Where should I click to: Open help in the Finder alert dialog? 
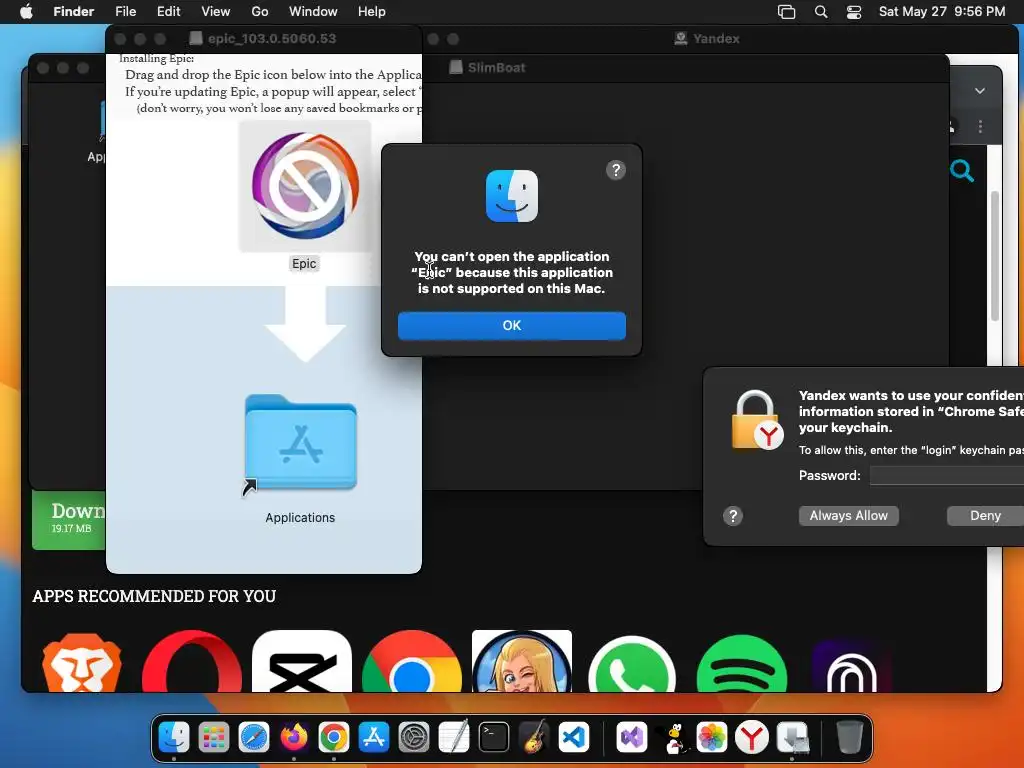point(615,170)
